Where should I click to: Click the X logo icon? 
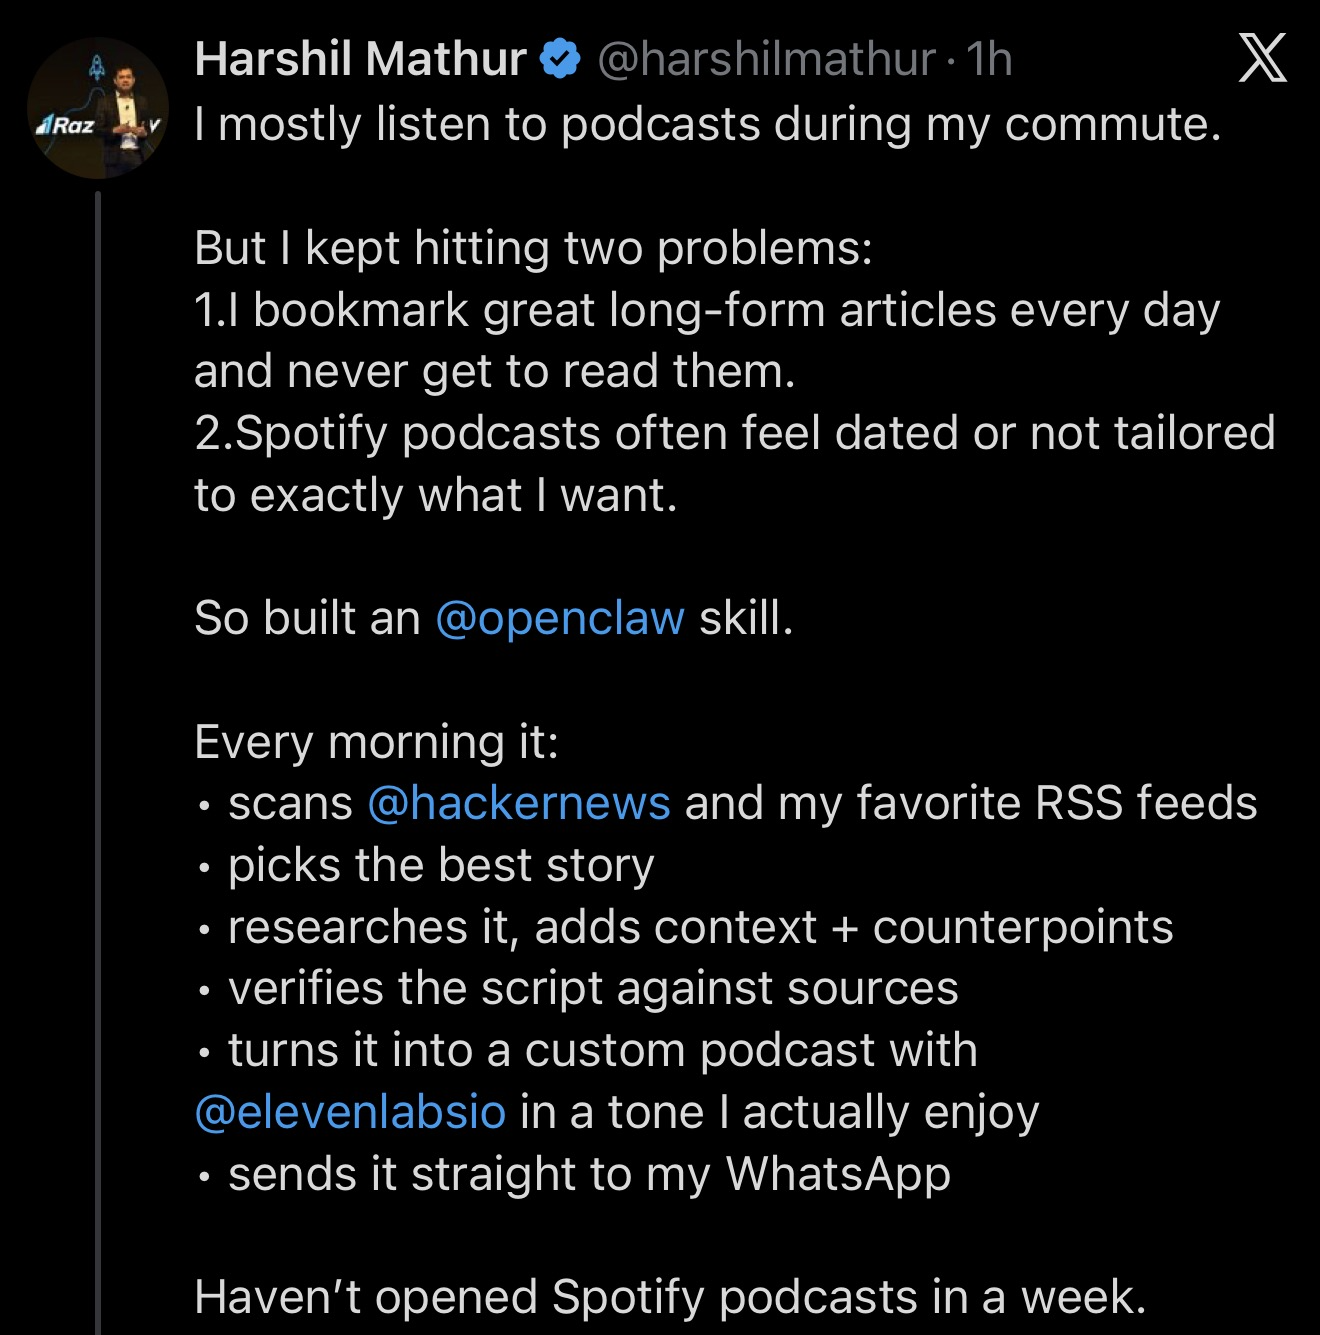click(1262, 58)
